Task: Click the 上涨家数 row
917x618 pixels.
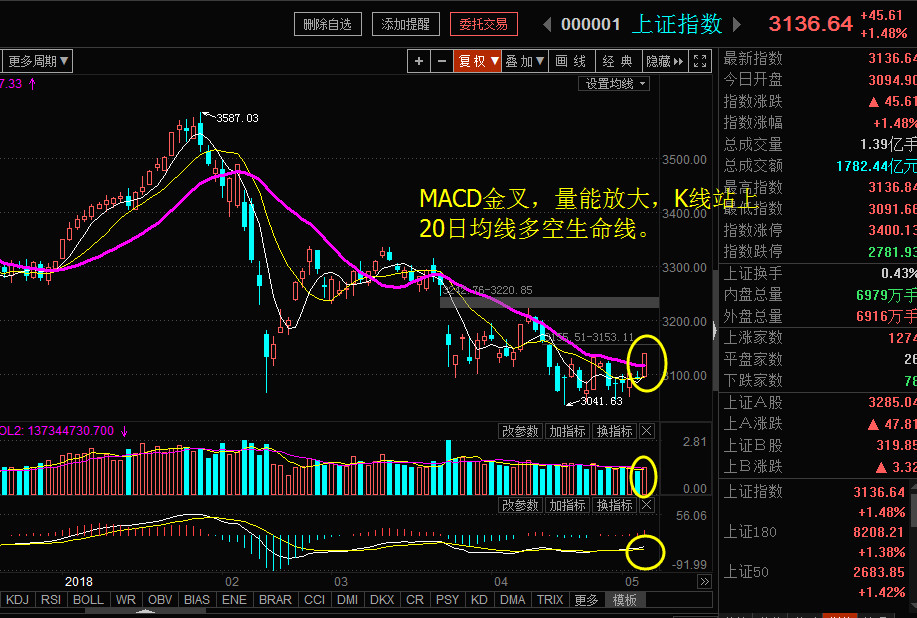Action: 818,337
